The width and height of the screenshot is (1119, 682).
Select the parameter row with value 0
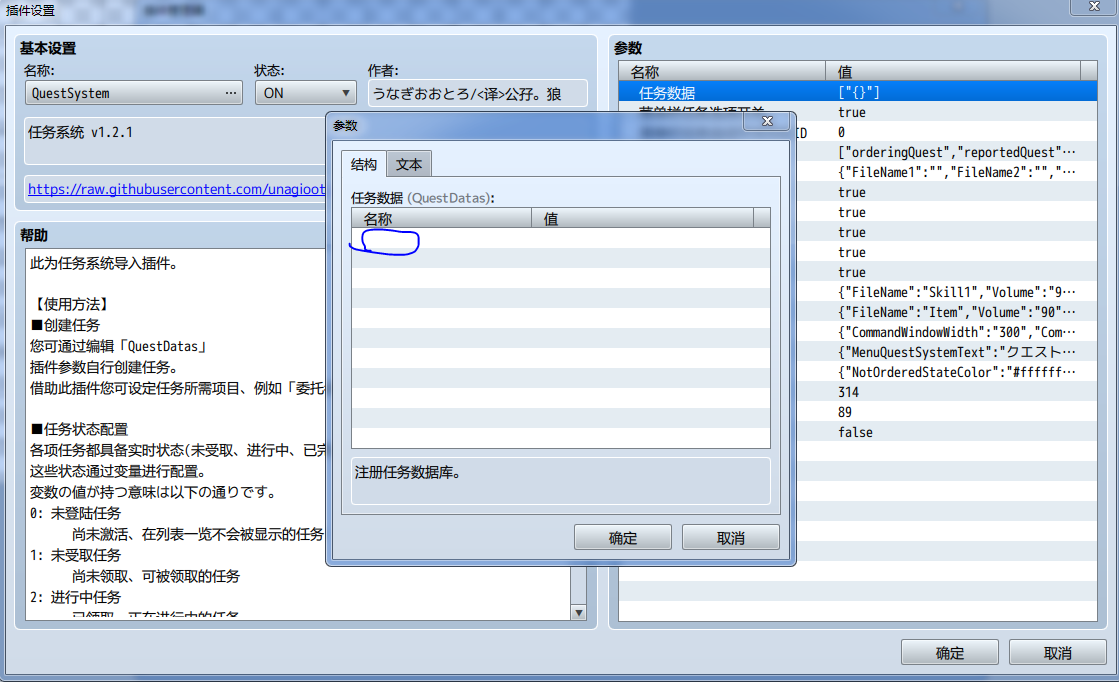coord(858,132)
